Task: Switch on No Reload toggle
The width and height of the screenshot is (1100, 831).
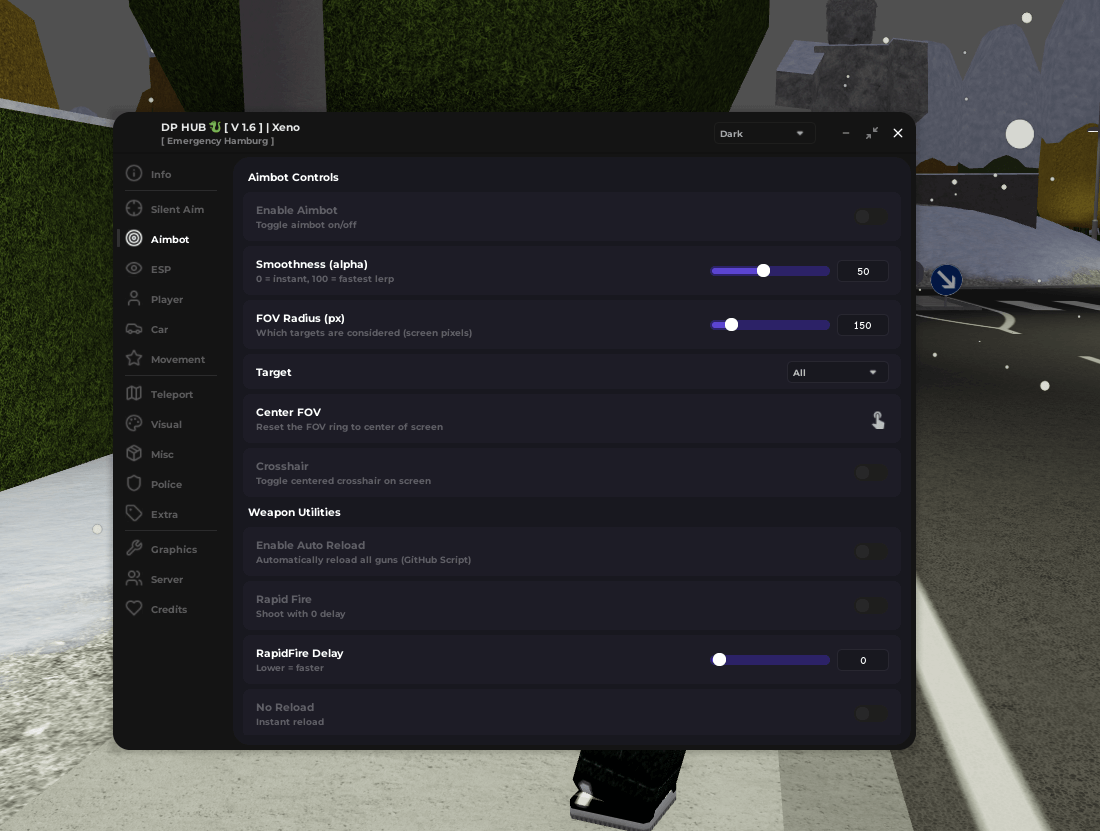Action: coord(871,715)
